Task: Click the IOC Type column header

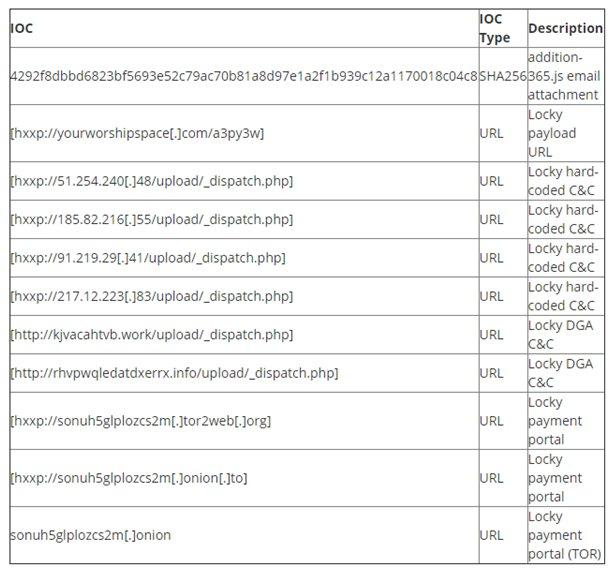Action: pos(494,29)
